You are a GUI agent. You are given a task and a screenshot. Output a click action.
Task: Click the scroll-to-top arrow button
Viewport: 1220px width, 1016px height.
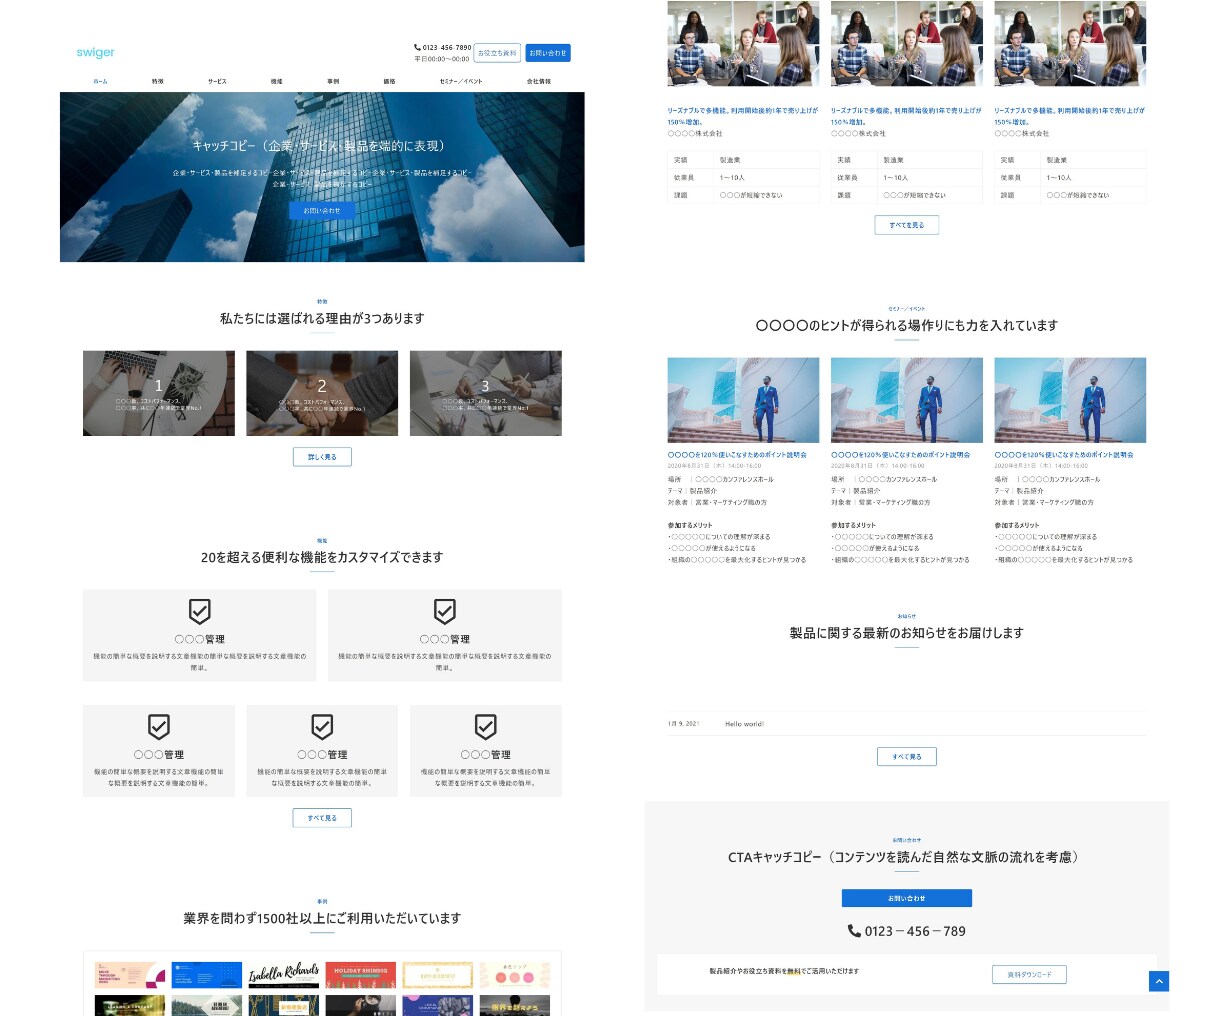click(x=1158, y=982)
